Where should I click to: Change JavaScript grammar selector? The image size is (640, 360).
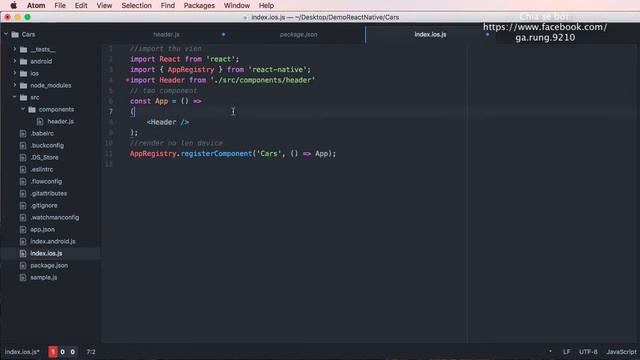pos(621,352)
